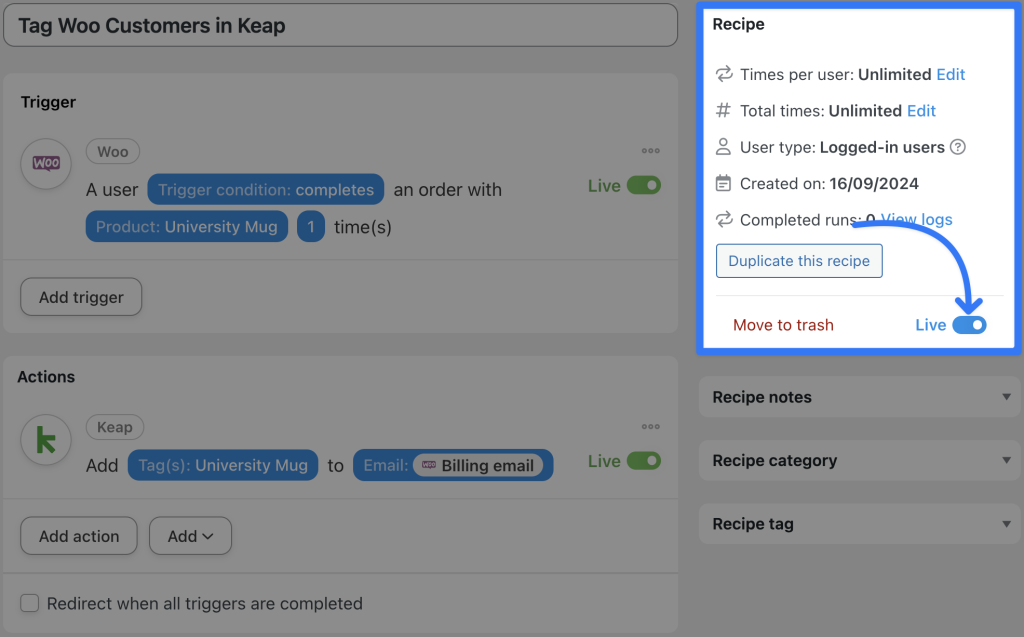The image size is (1024, 637).
Task: Select the WooCommerce trigger icon
Action: (45, 164)
